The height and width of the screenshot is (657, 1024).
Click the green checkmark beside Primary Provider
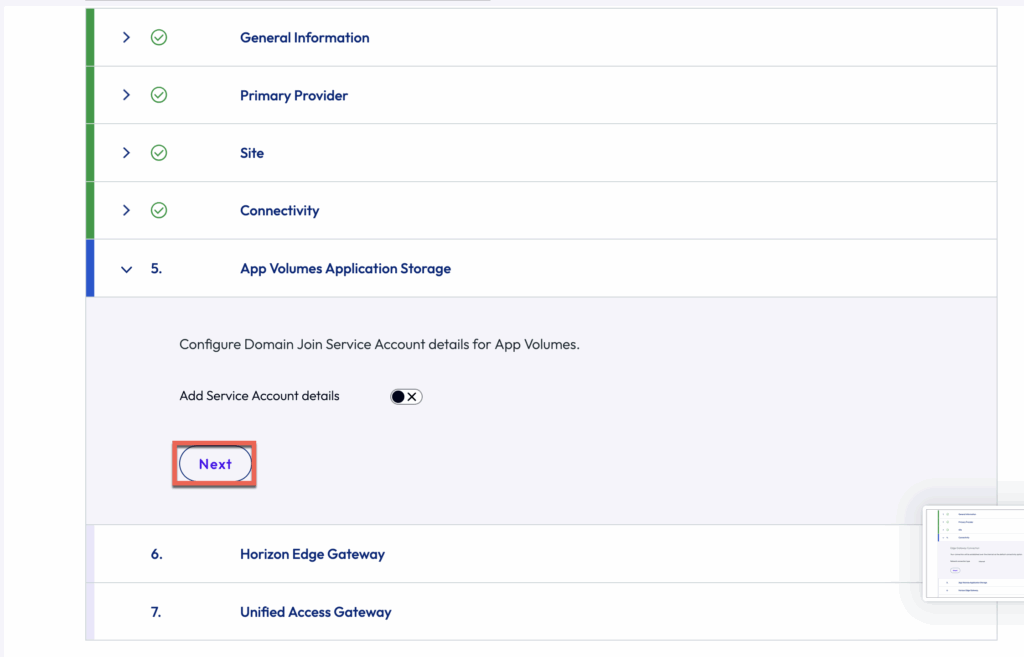158,96
